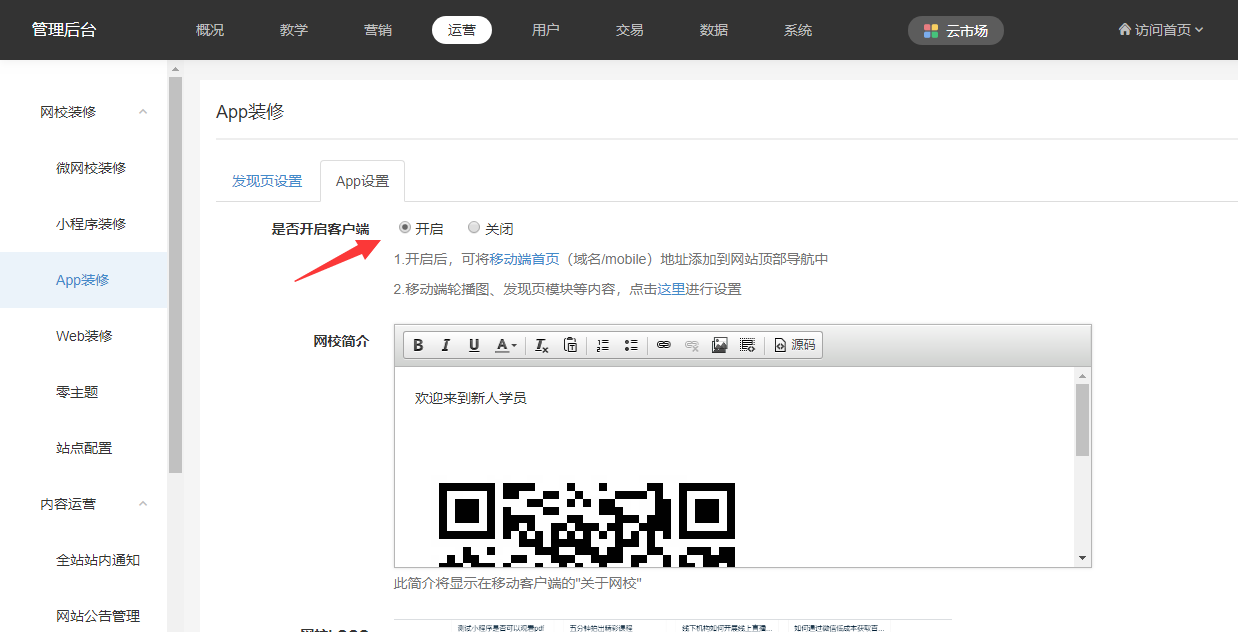Click the remove format icon
The image size is (1238, 632).
541,345
